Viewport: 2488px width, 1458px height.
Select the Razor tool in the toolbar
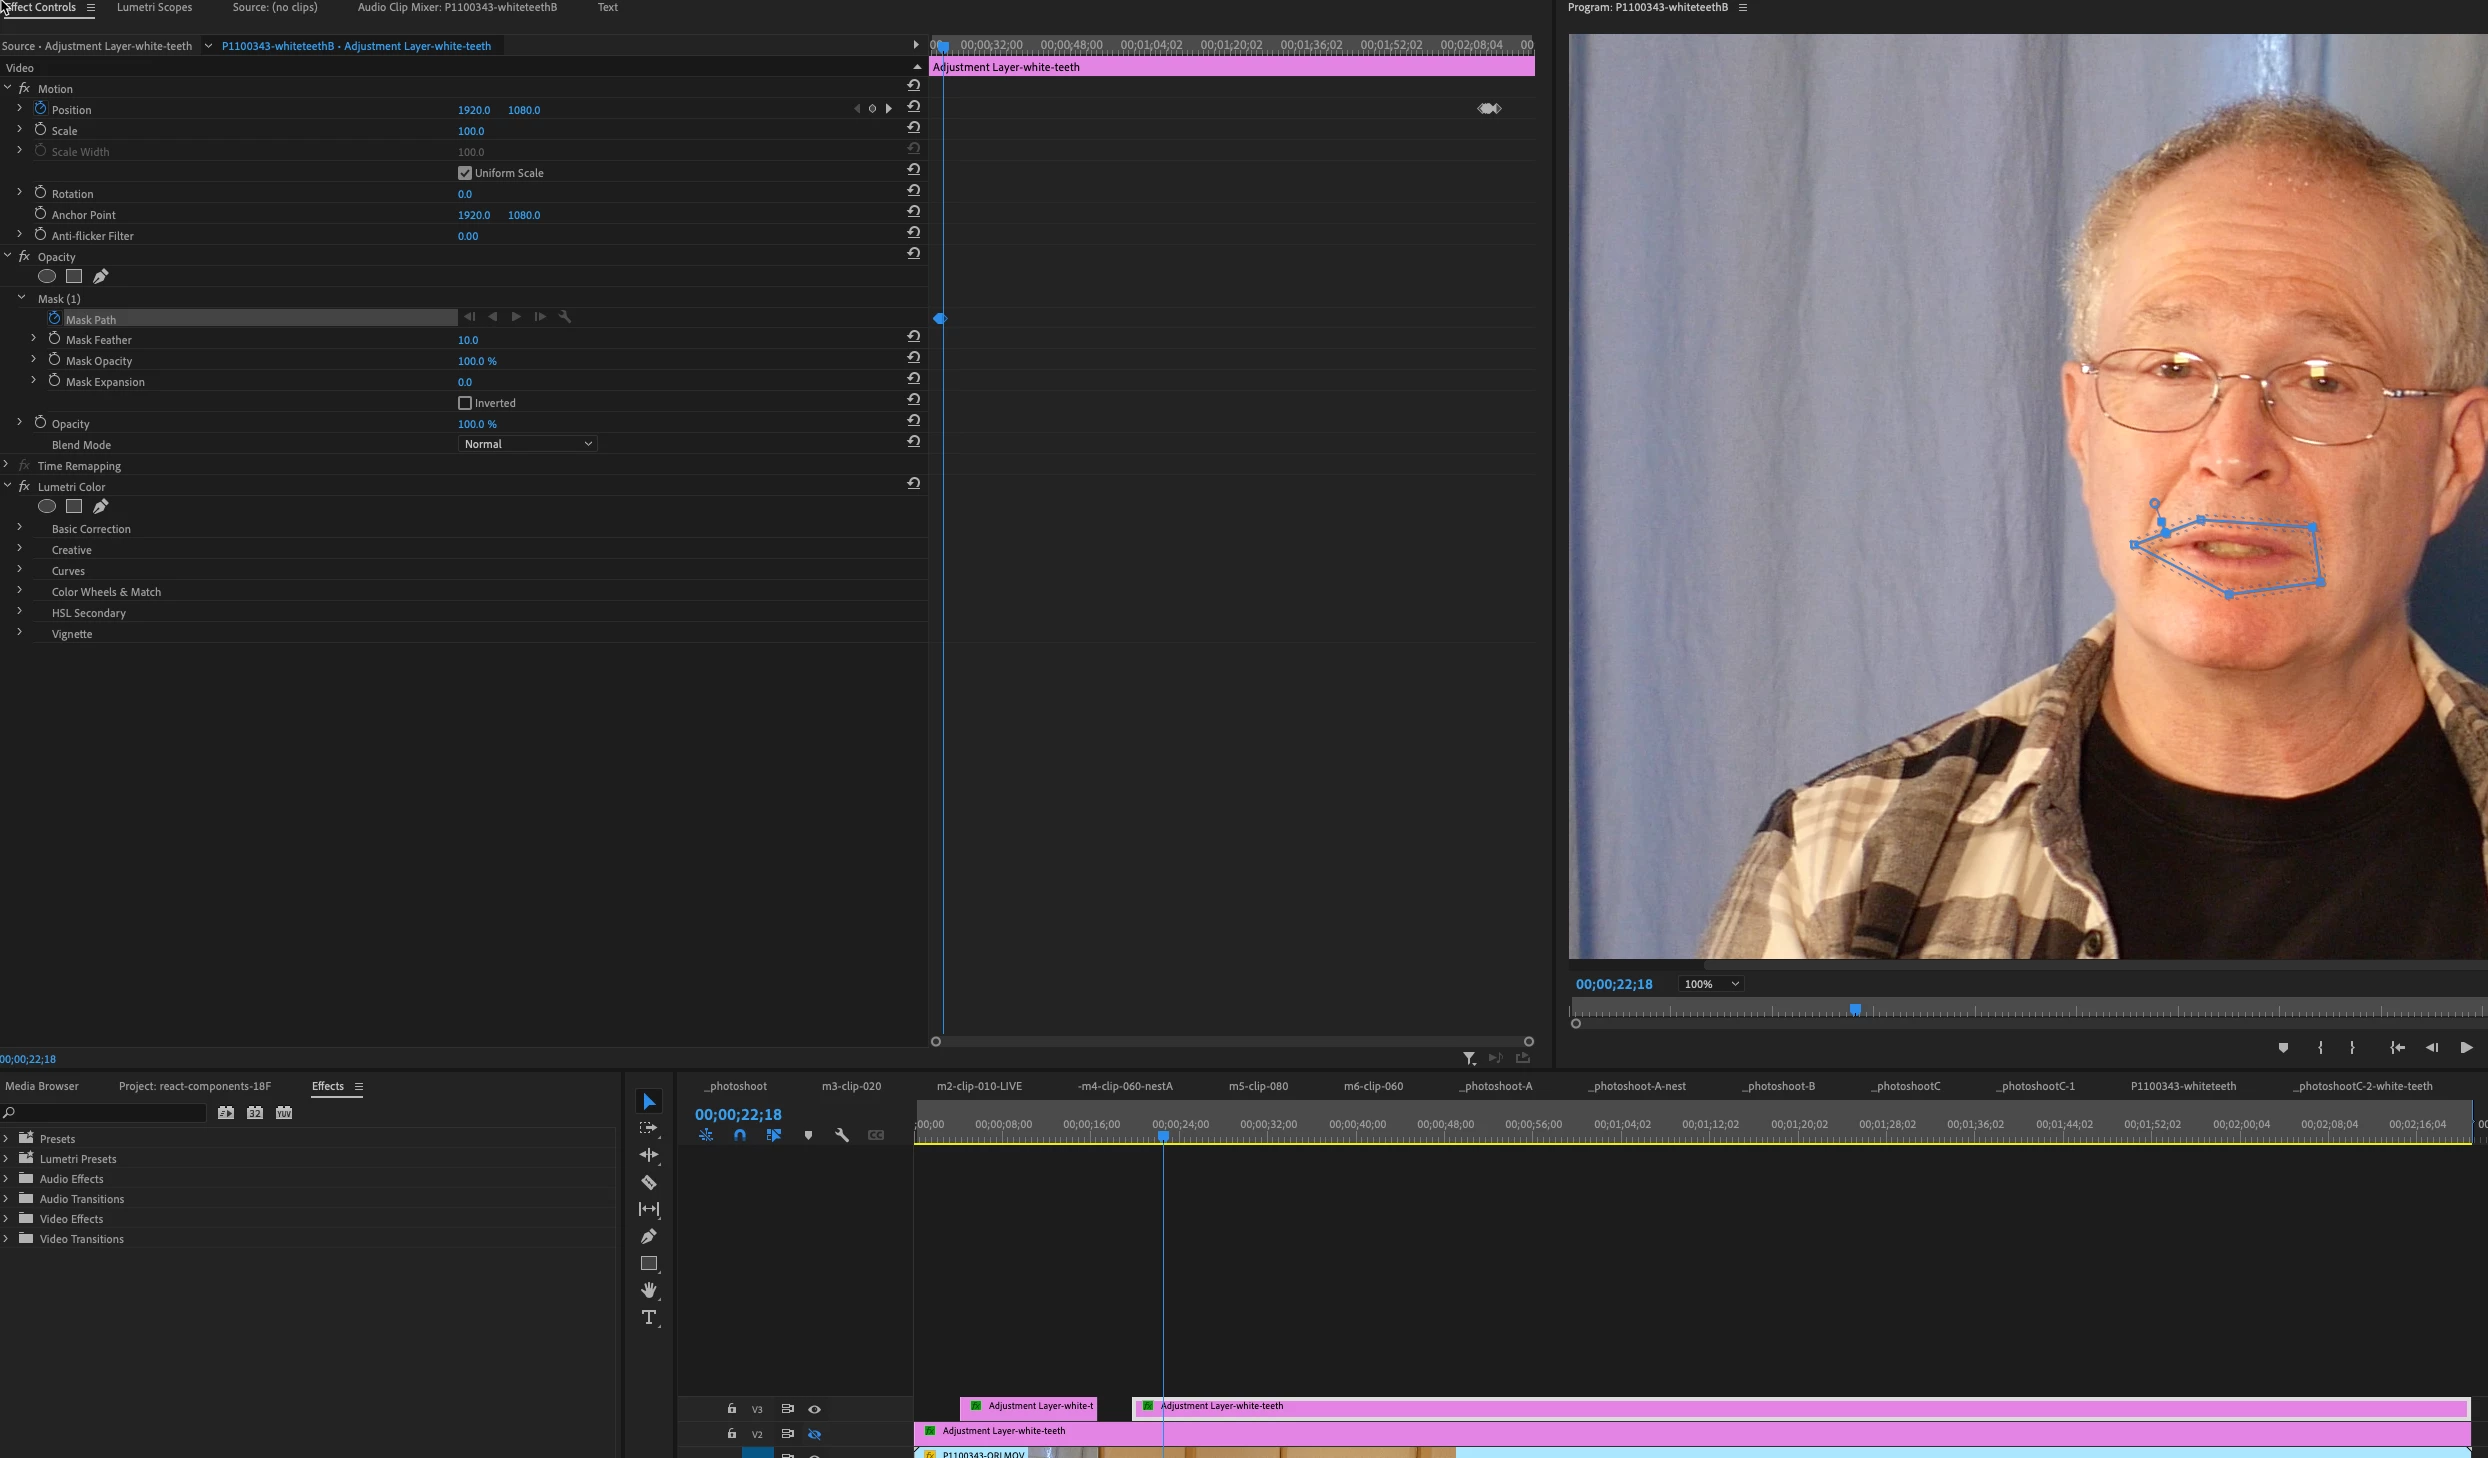pos(649,1182)
